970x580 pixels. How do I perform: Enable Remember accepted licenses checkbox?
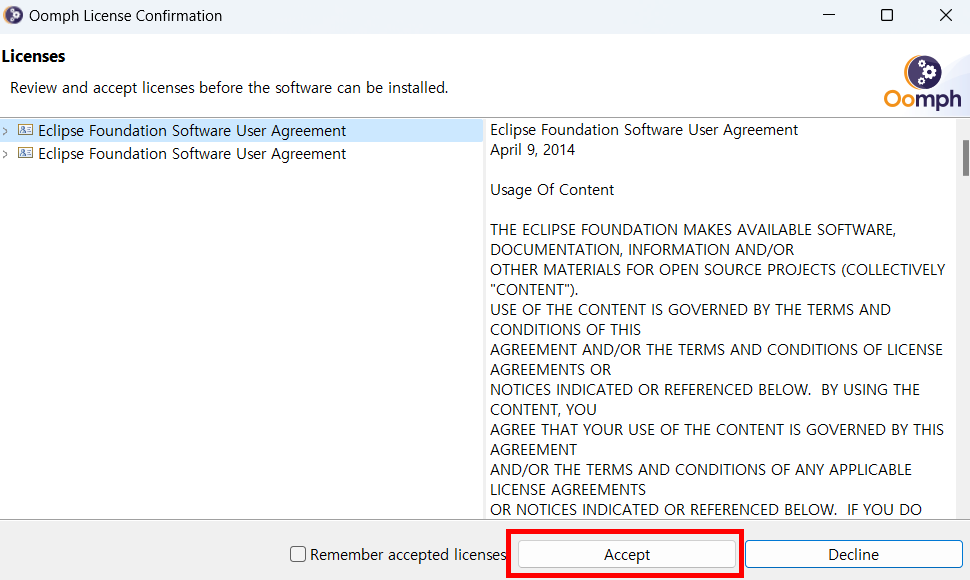(298, 554)
